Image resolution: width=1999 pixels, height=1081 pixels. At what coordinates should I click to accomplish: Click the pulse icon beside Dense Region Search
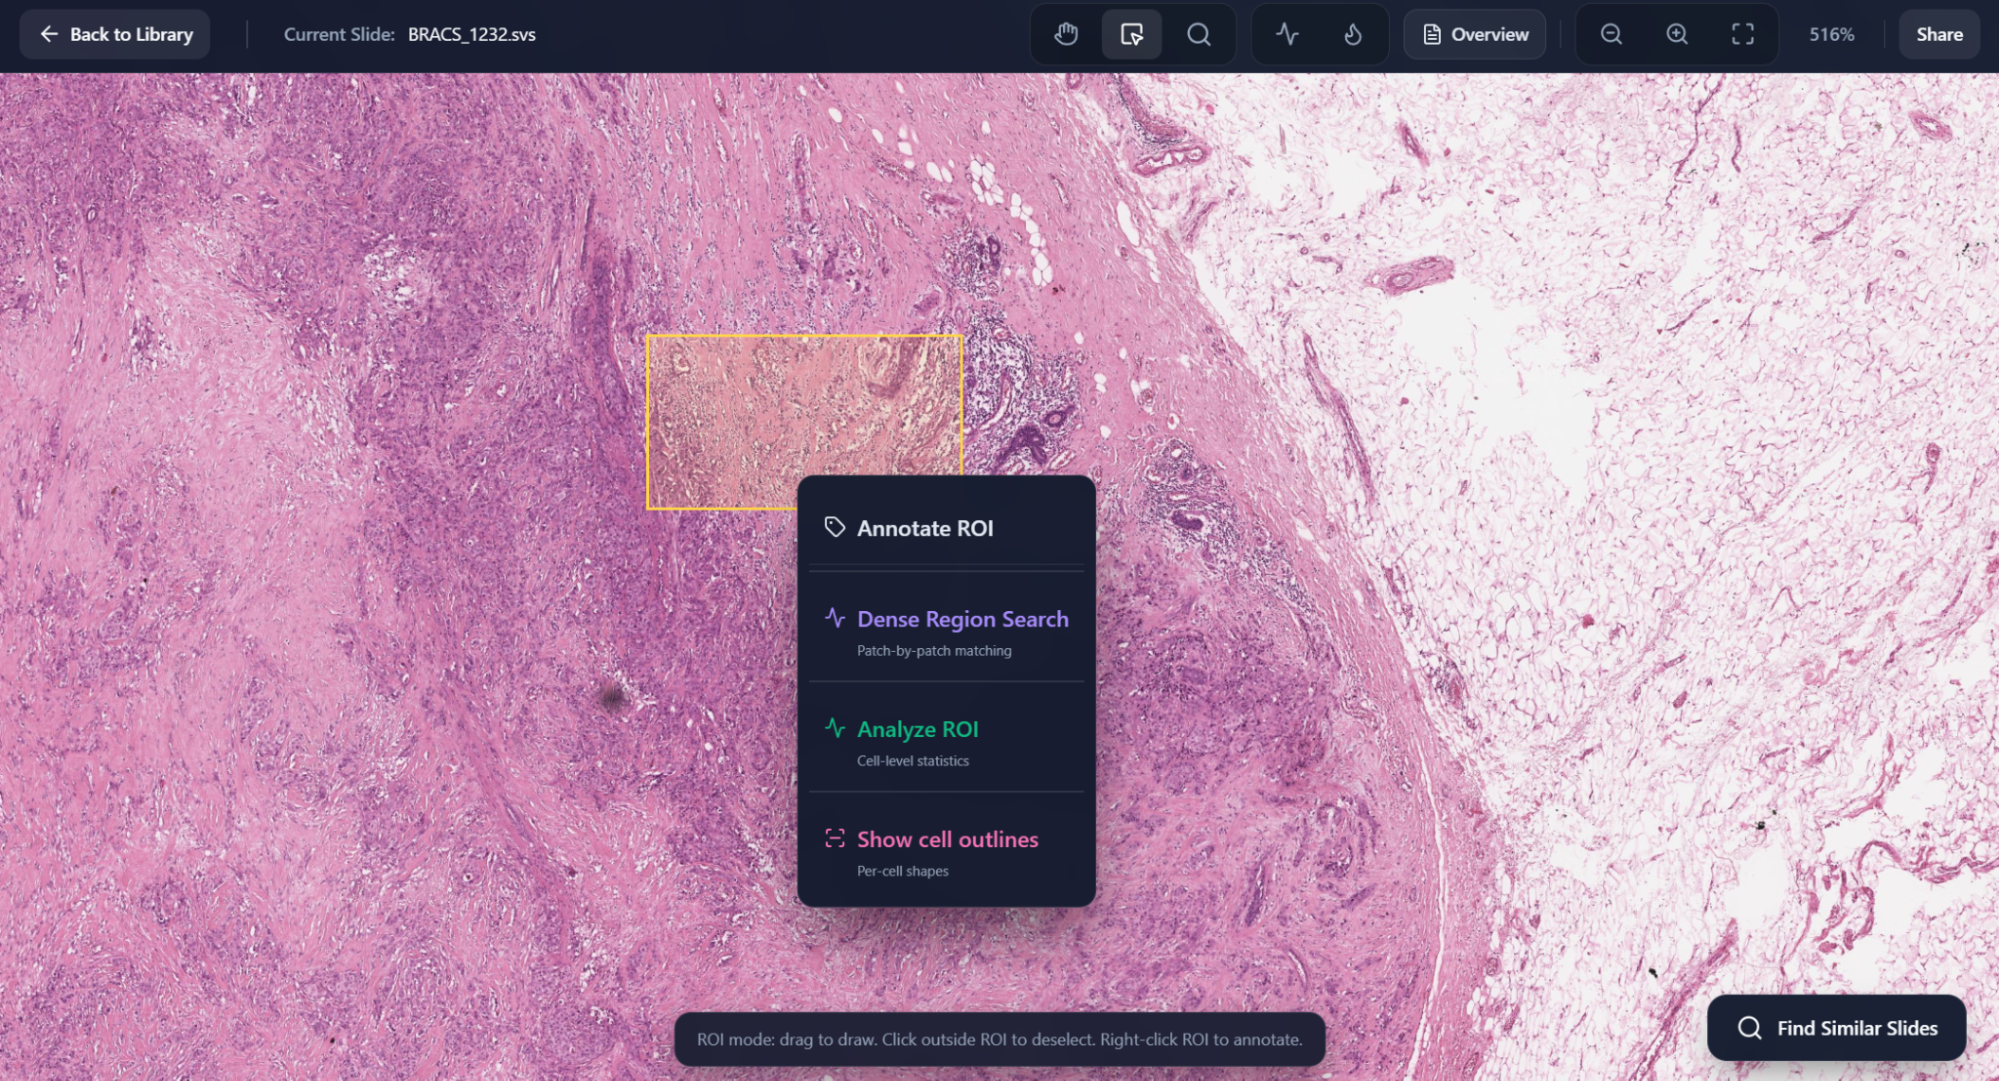coord(835,618)
